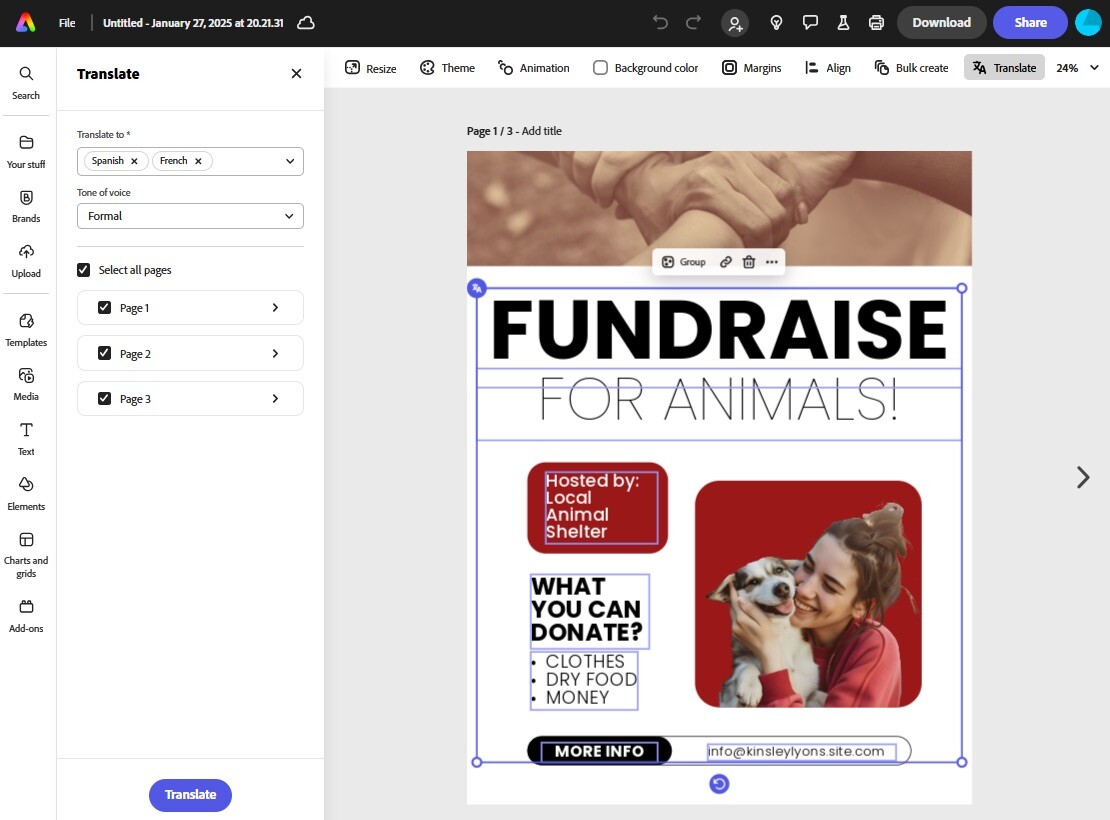Open the Tone of voice dropdown
Viewport: 1110px width, 820px height.
click(x=190, y=216)
